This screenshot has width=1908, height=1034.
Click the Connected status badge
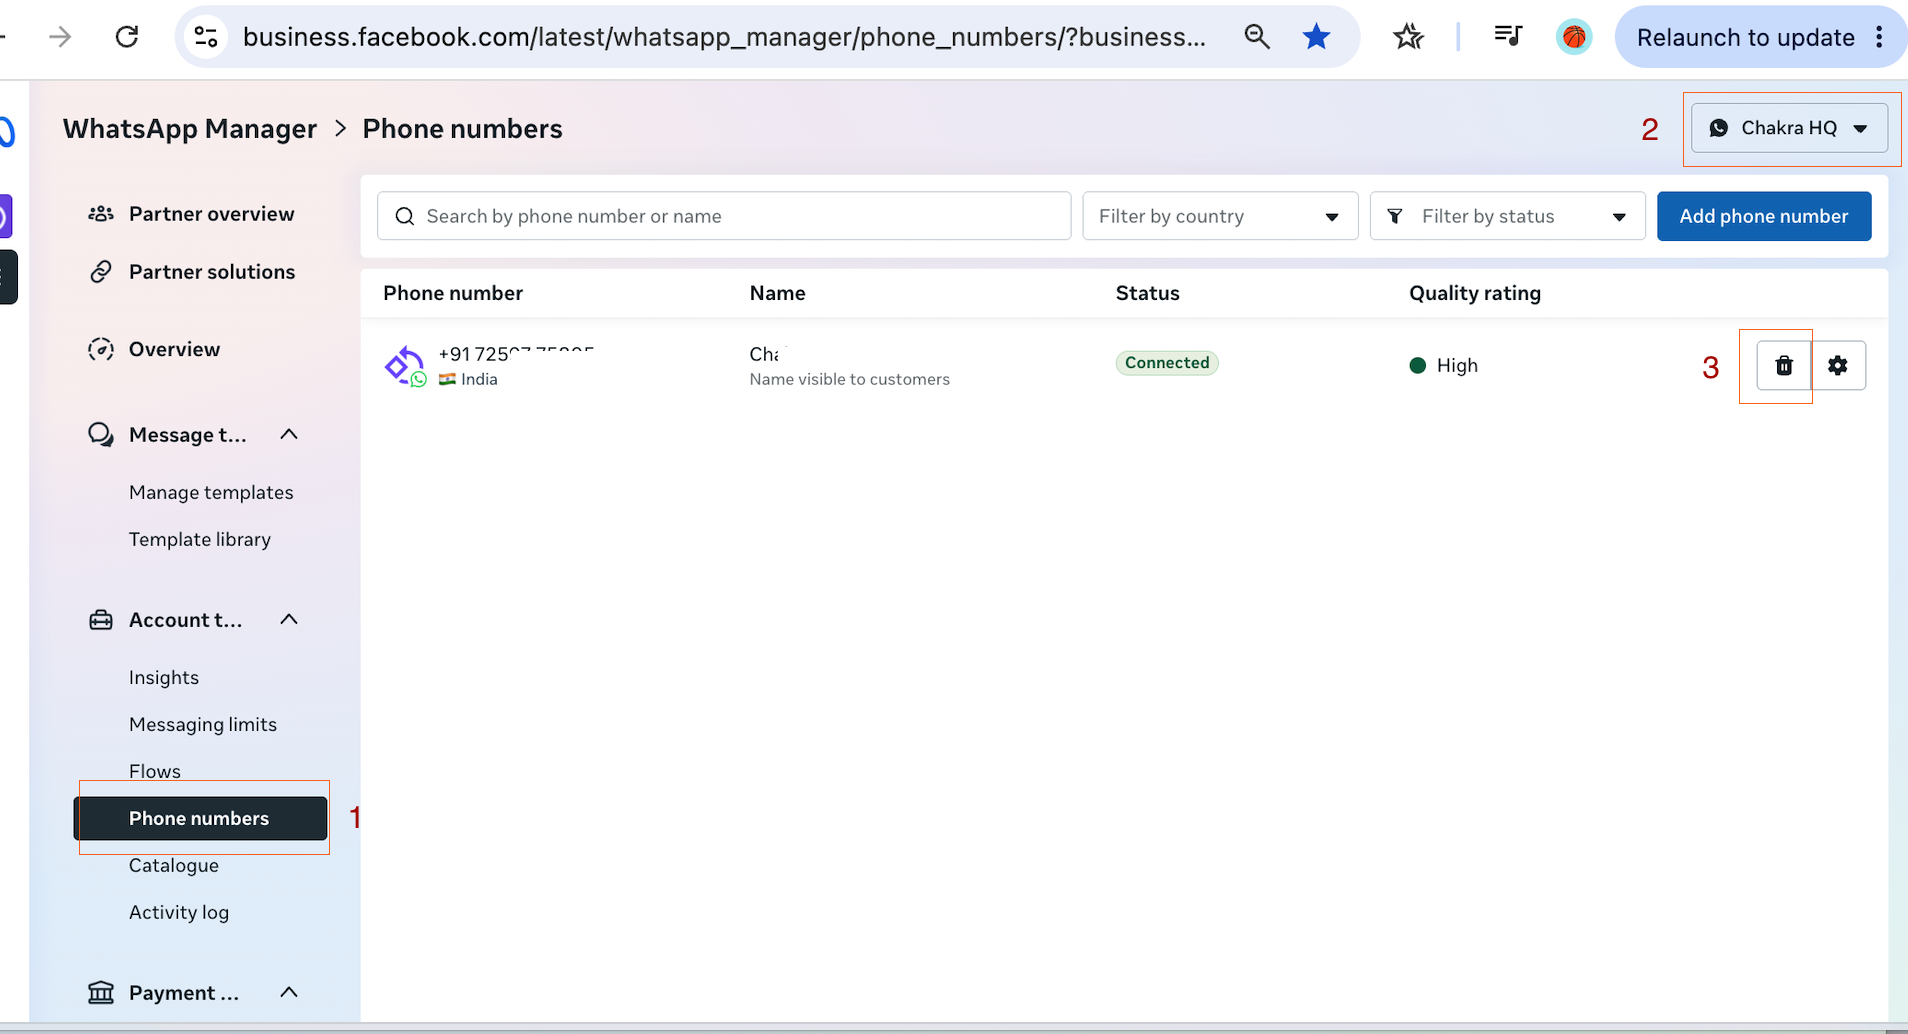point(1167,363)
